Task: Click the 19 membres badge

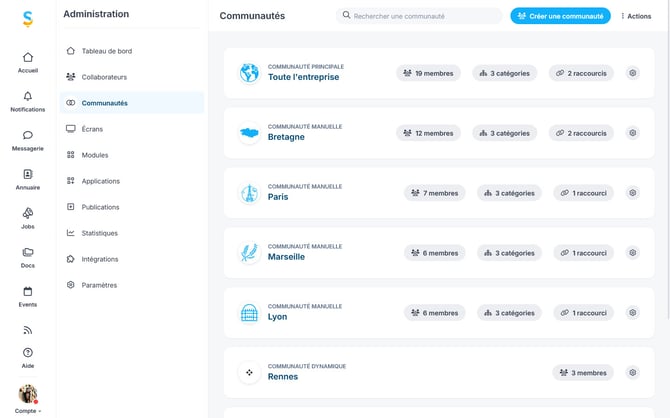Action: (429, 73)
